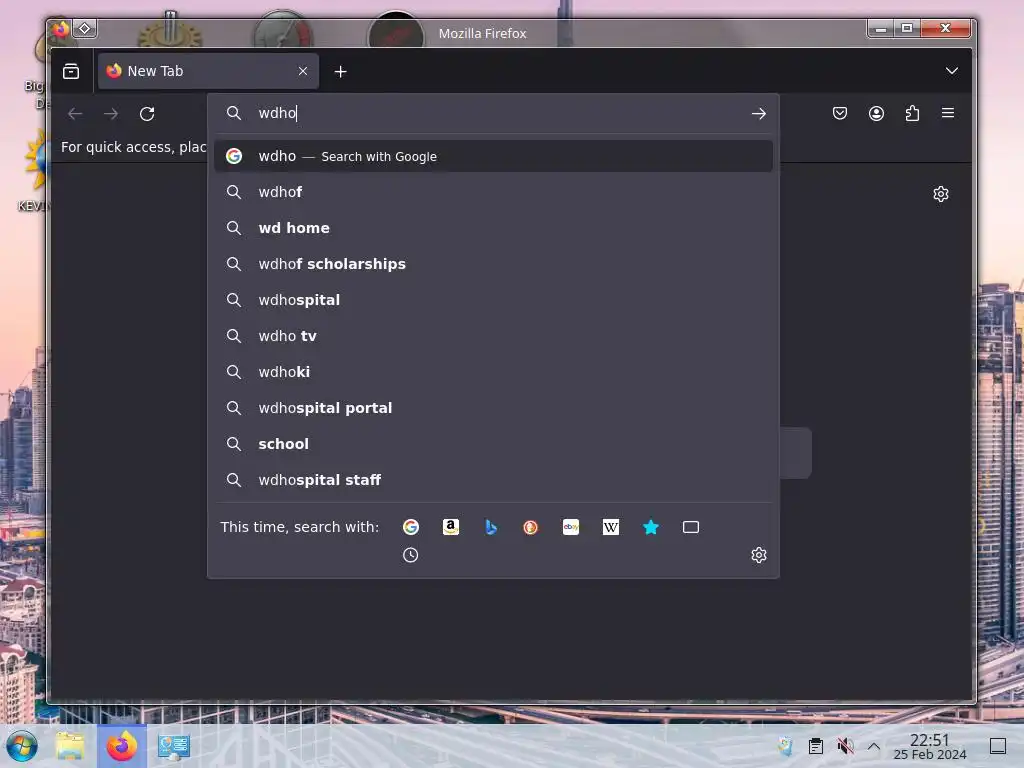Open the Windows Start button
The width and height of the screenshot is (1024, 768).
tap(22, 746)
